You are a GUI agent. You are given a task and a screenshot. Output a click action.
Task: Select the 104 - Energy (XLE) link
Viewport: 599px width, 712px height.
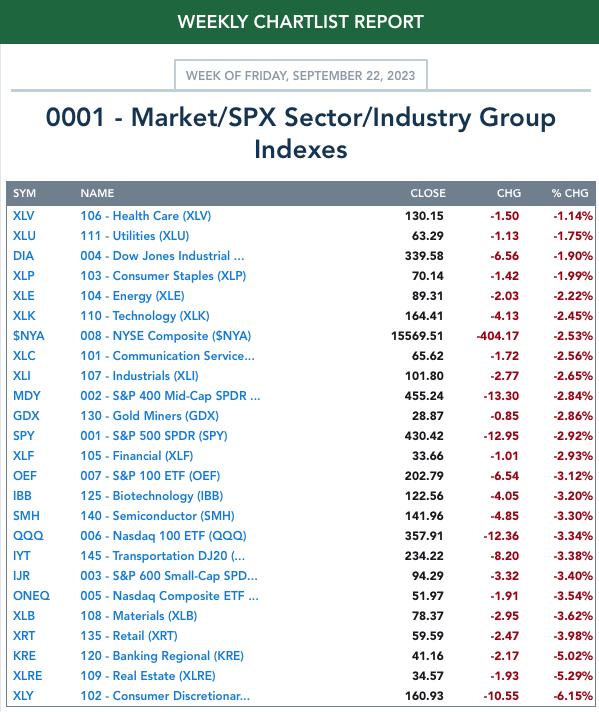132,296
